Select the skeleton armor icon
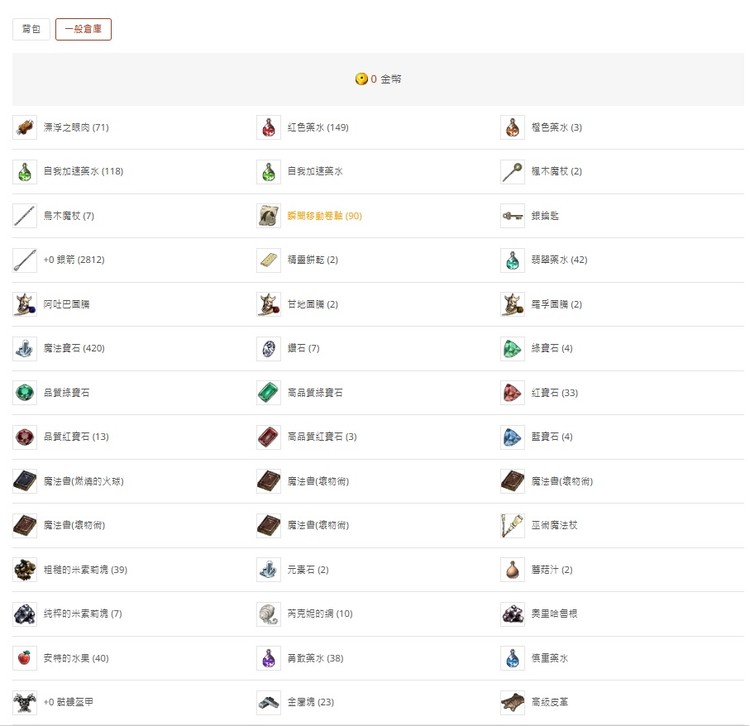This screenshot has height=726, width=750. [24, 702]
